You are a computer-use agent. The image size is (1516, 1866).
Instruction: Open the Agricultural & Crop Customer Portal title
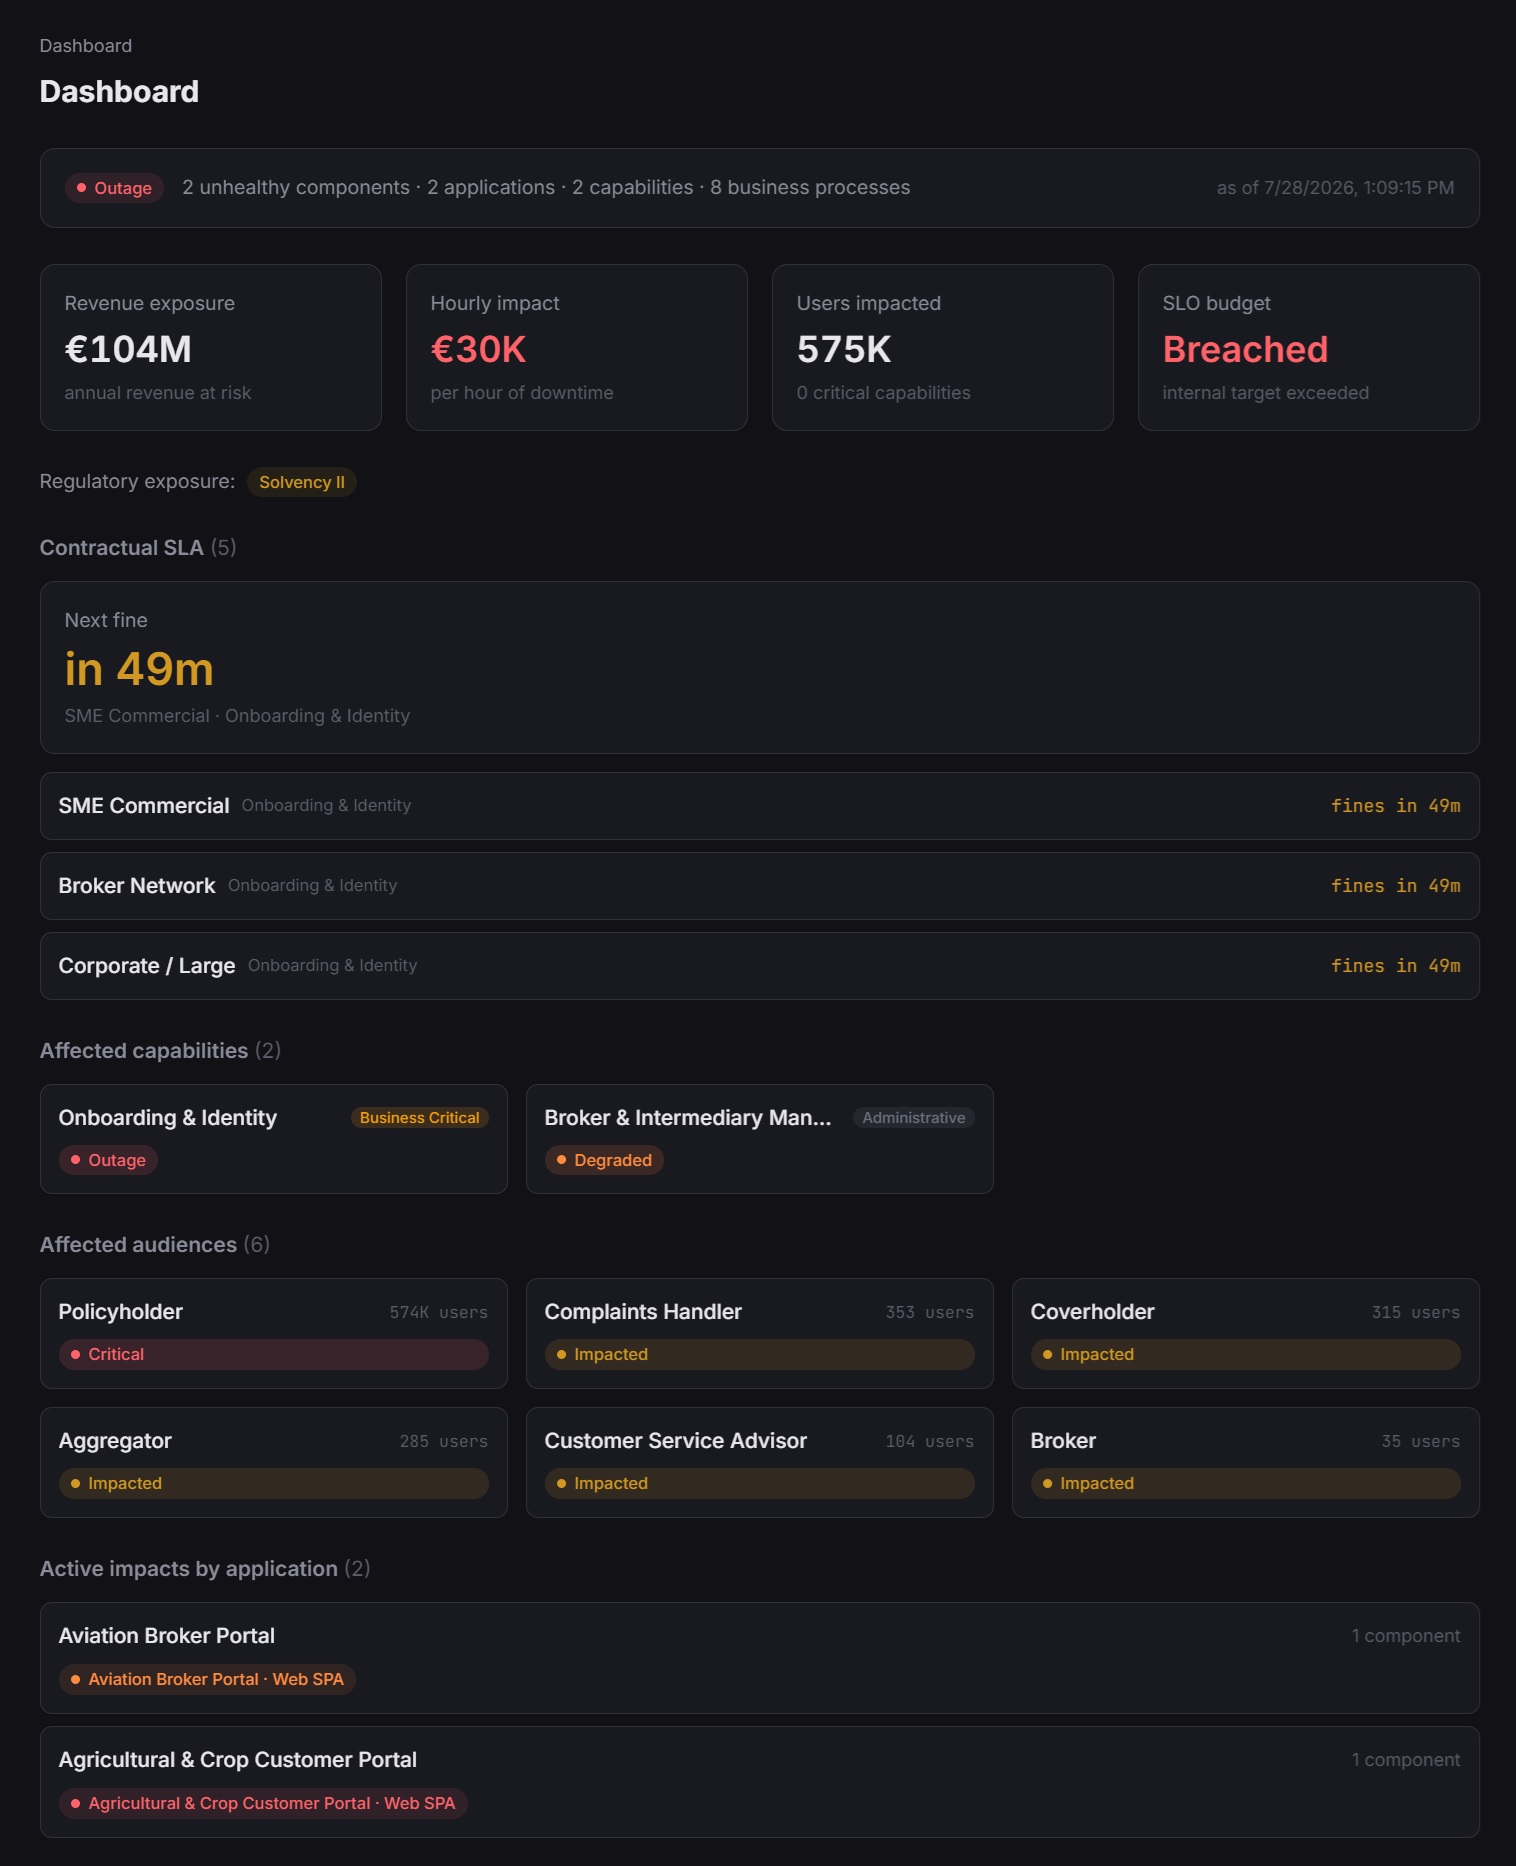238,1760
